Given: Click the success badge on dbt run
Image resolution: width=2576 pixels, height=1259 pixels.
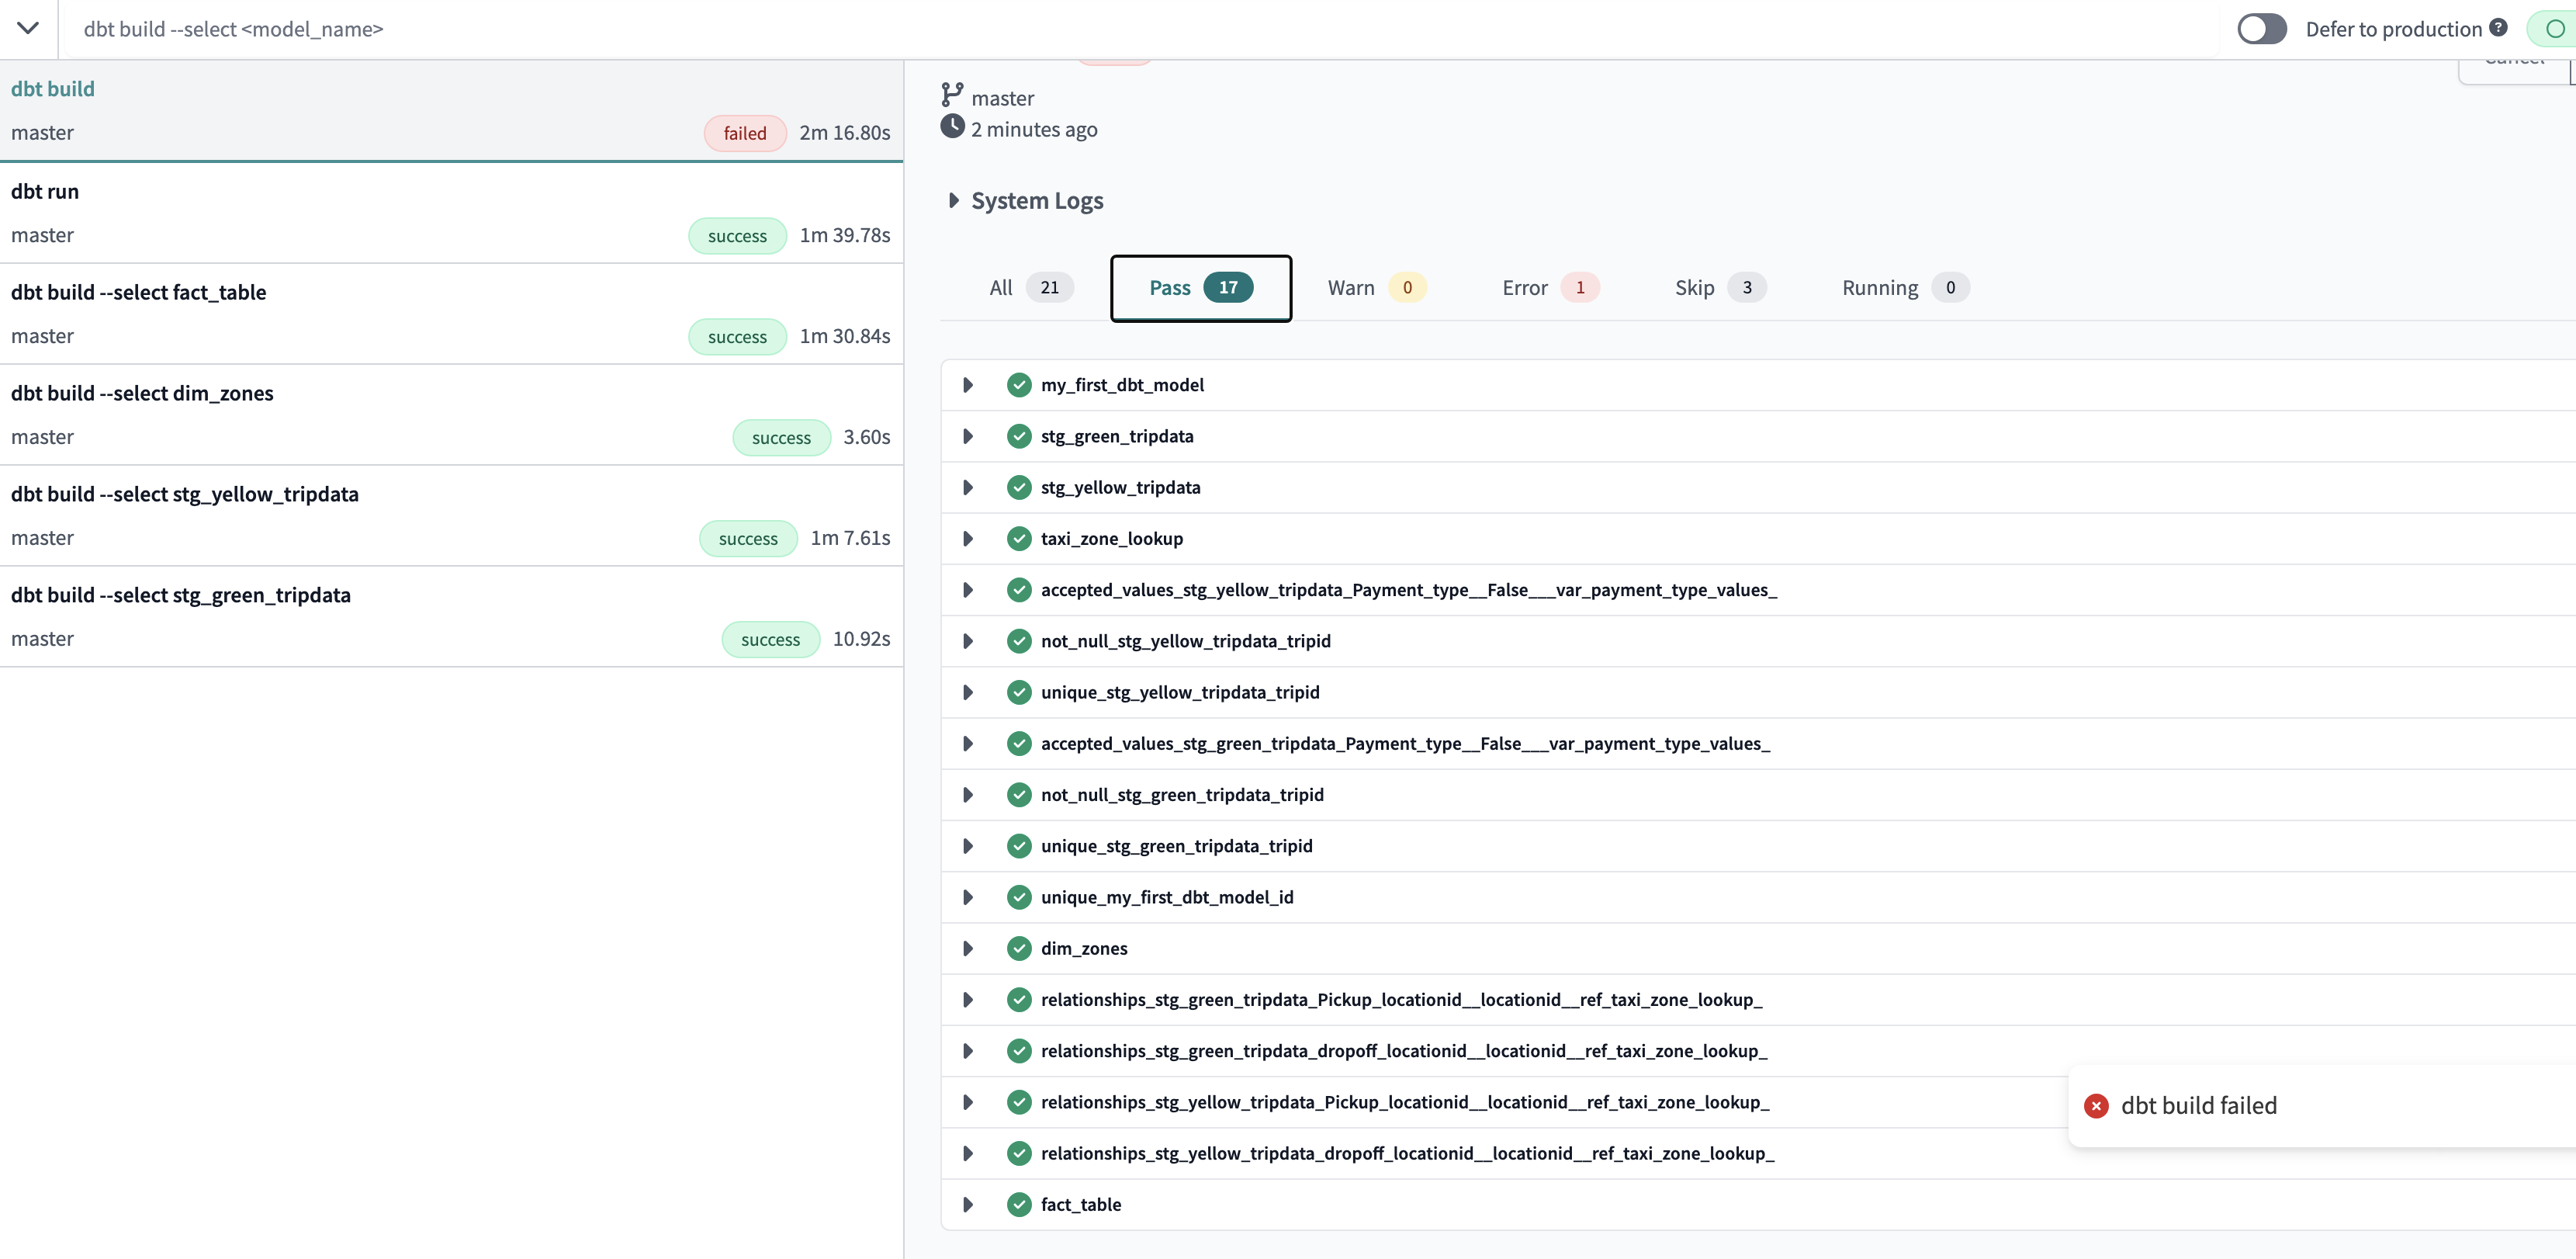Looking at the screenshot, I should click(737, 236).
